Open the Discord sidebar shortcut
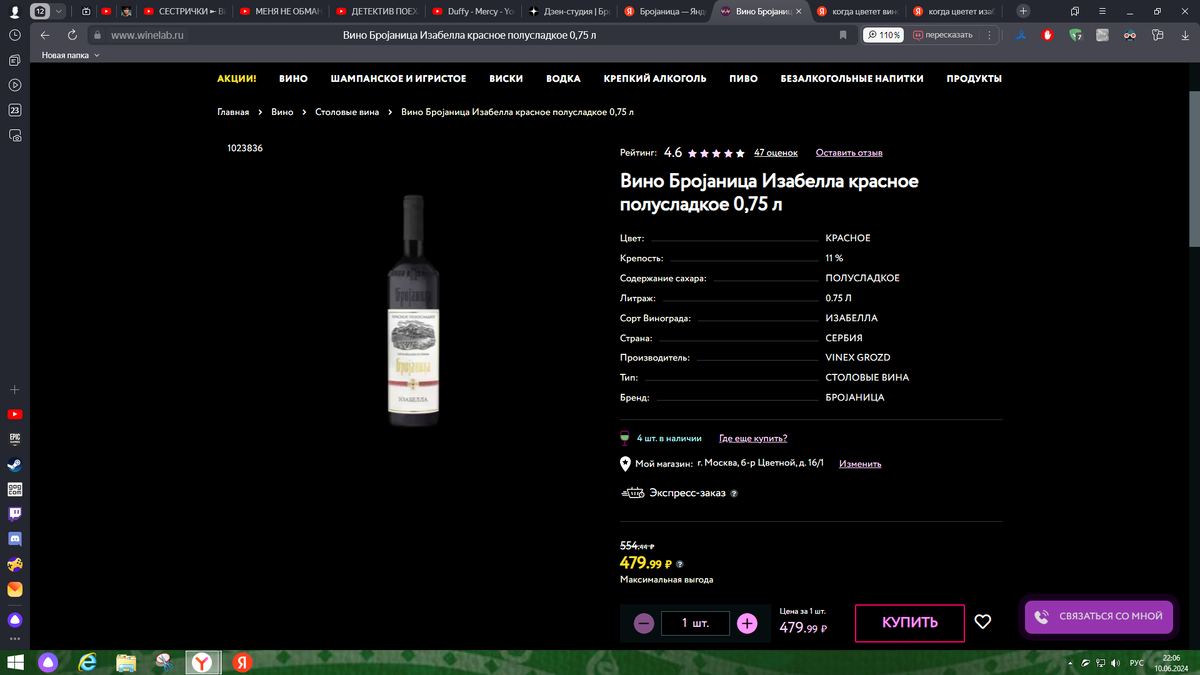Image resolution: width=1200 pixels, height=675 pixels. [x=15, y=539]
